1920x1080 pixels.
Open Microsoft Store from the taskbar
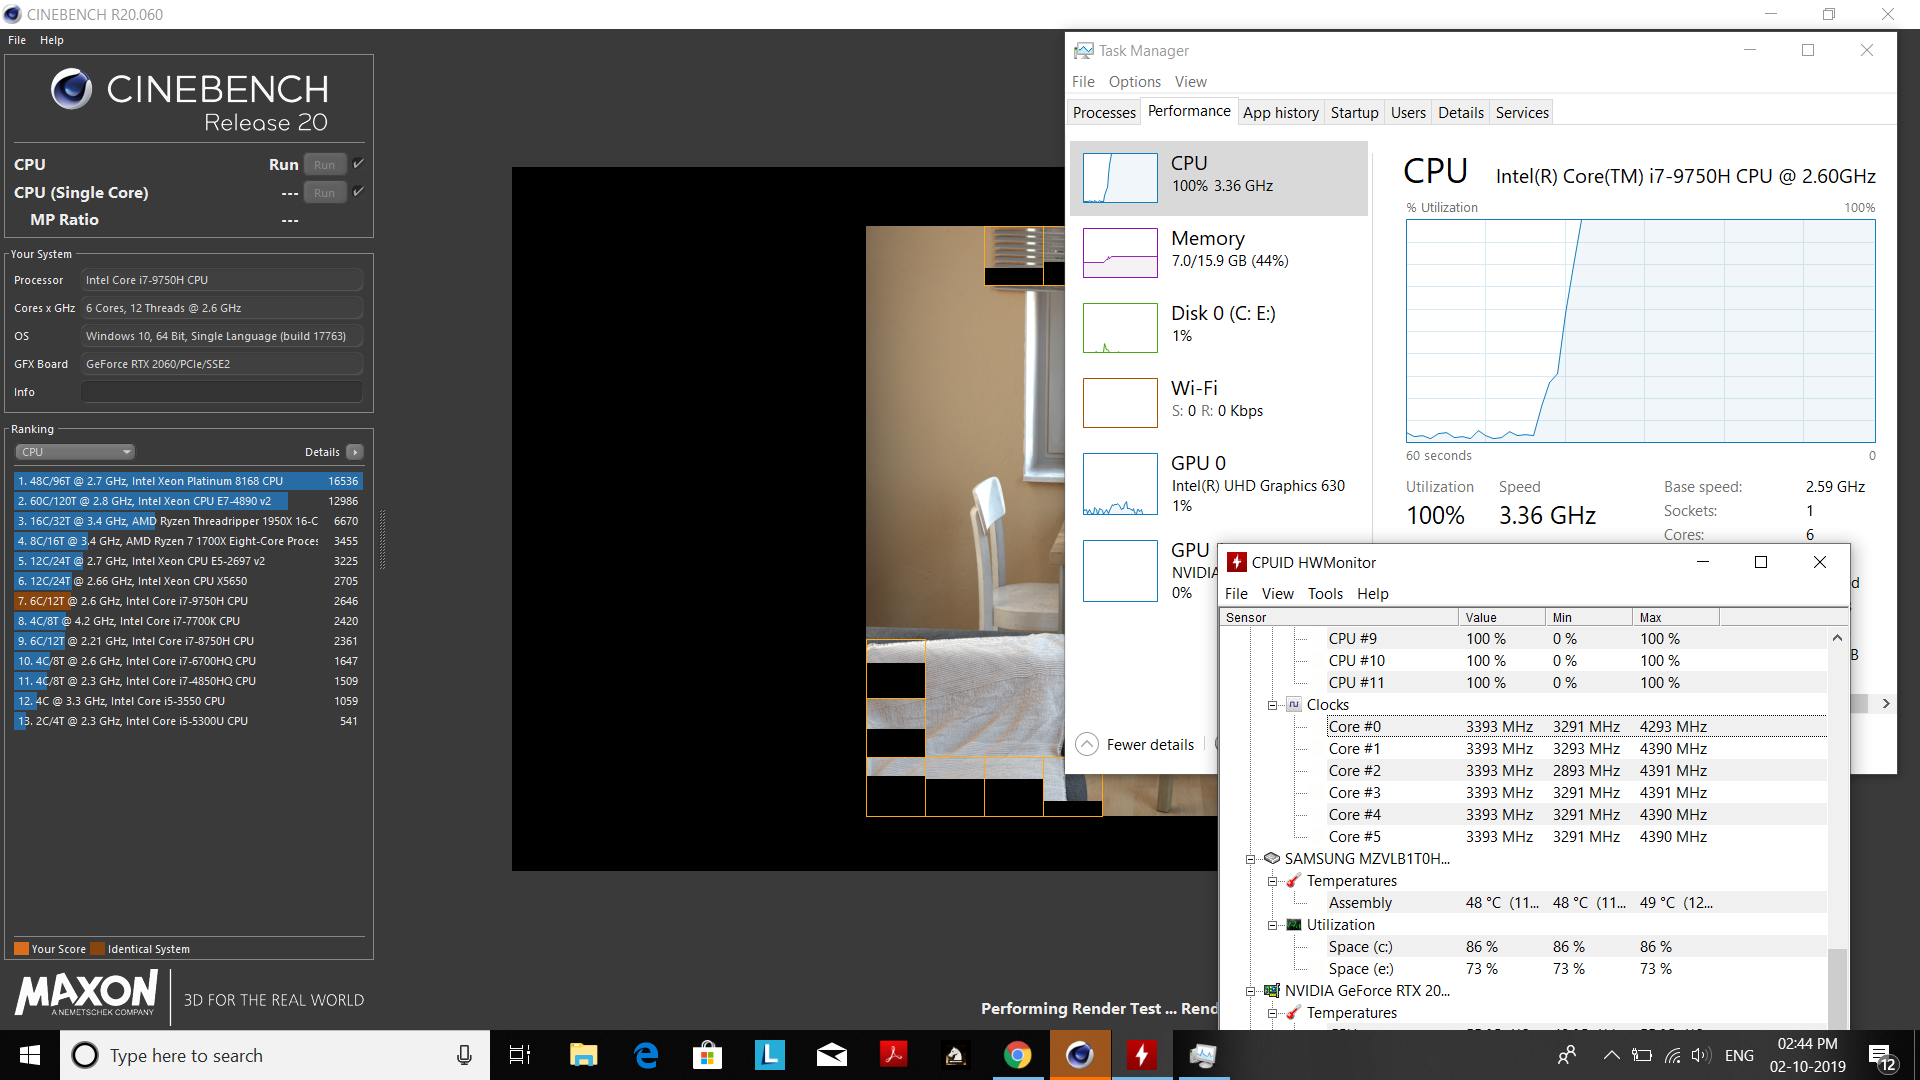(707, 1055)
